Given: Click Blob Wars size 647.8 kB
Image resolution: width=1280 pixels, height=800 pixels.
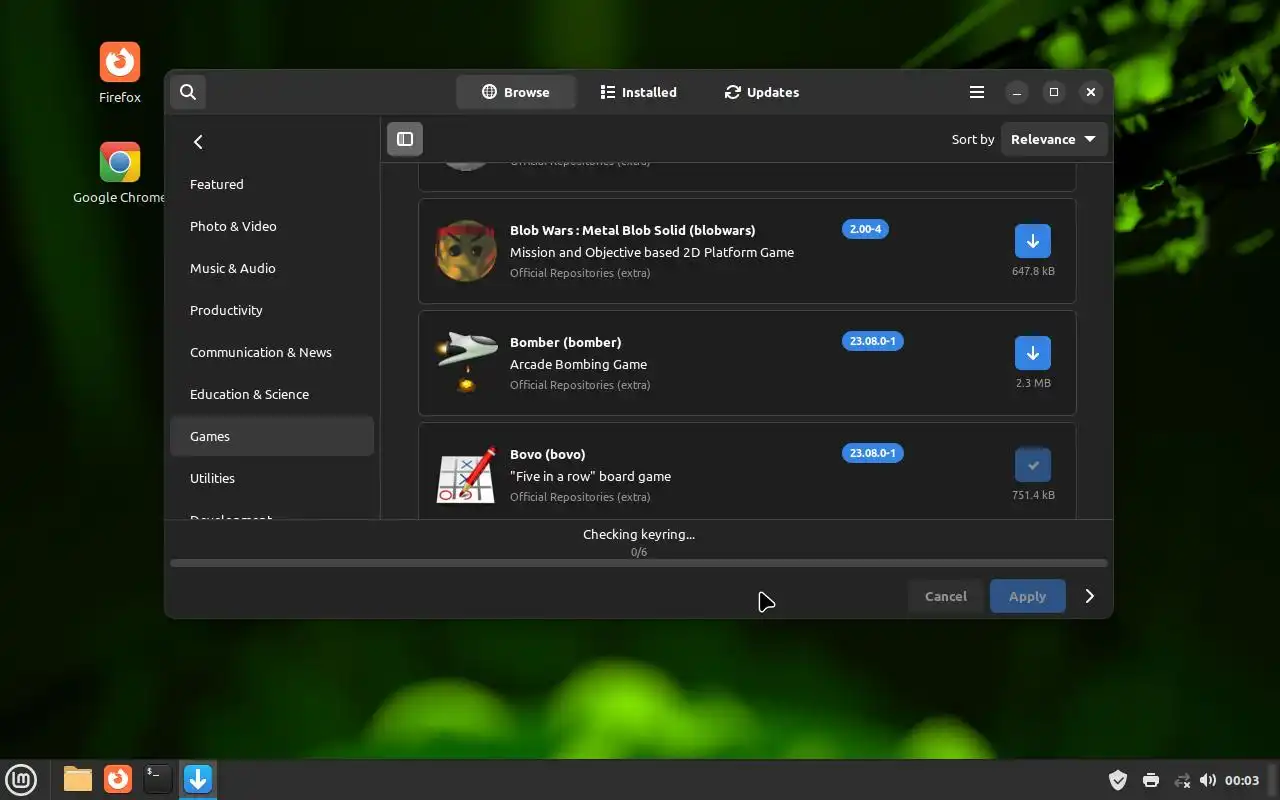Looking at the screenshot, I should (x=1033, y=271).
